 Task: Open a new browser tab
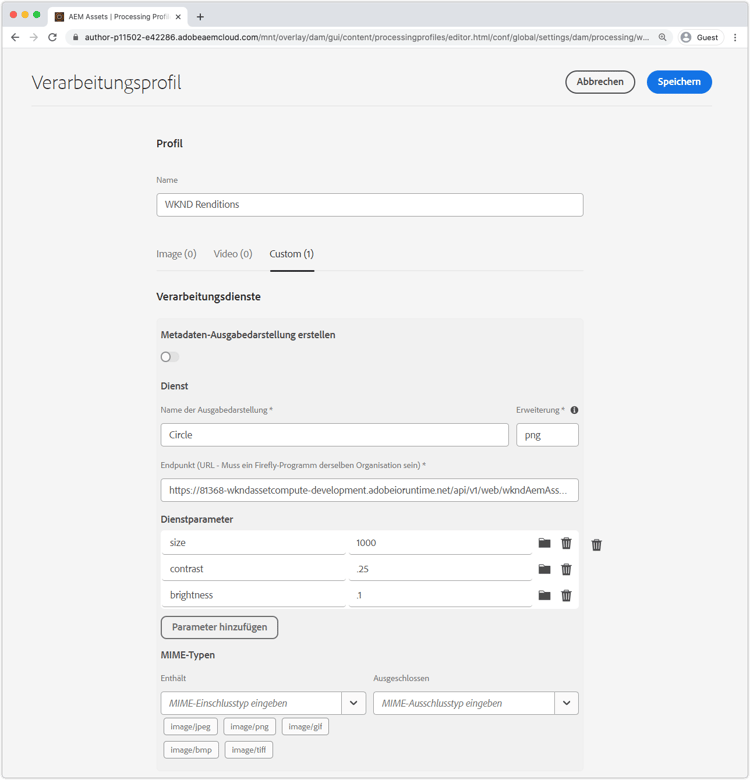click(200, 17)
